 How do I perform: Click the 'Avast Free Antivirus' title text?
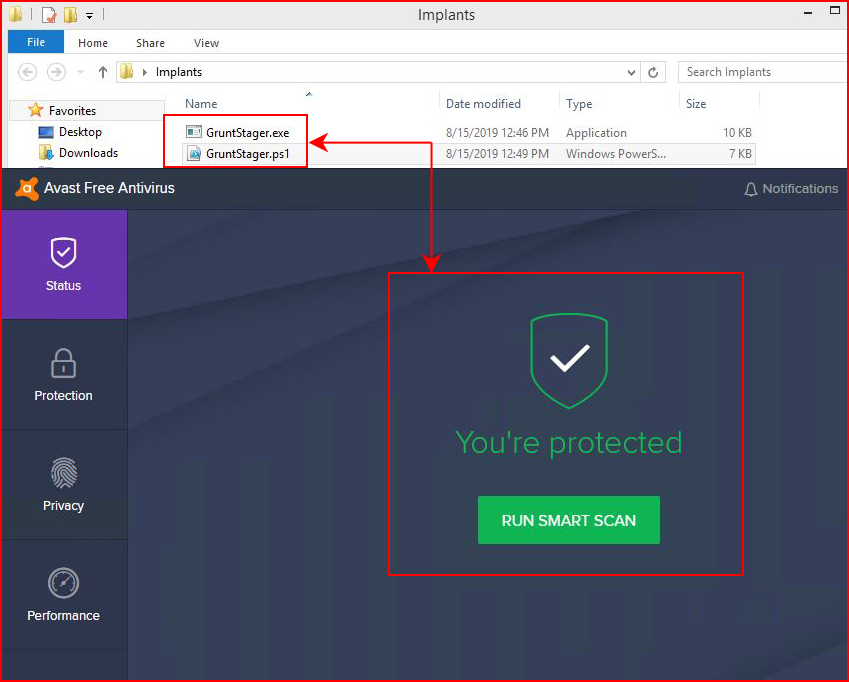(x=109, y=188)
